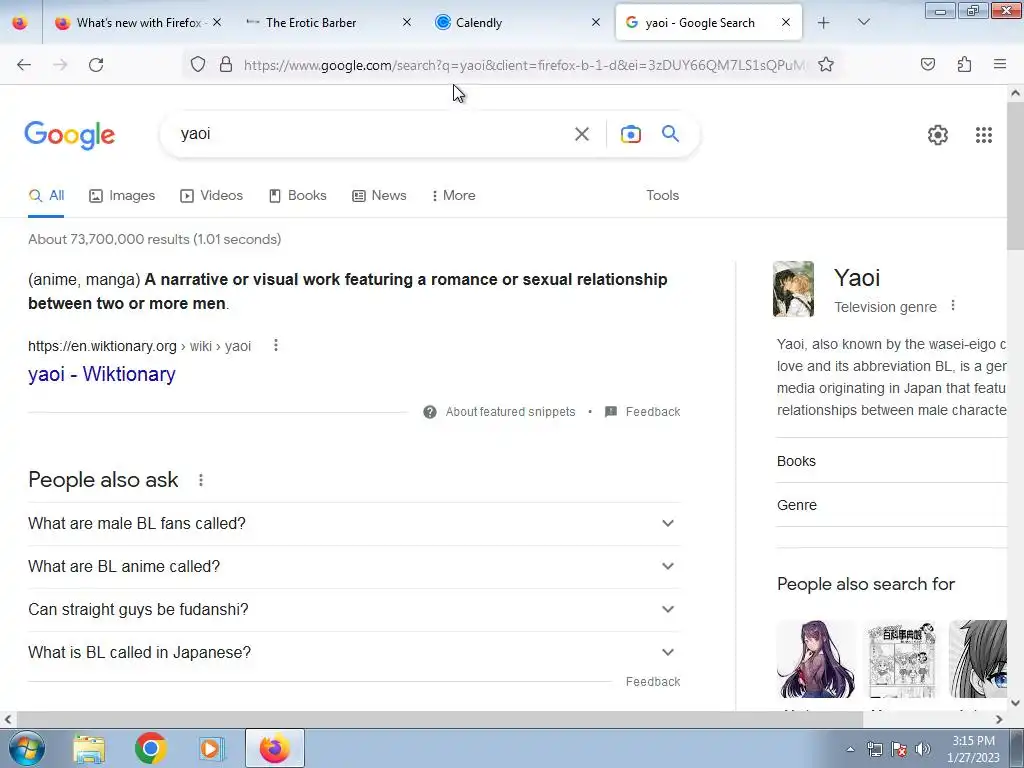Open the More search filters dropdown
Image resolution: width=1024 pixels, height=768 pixels.
click(453, 195)
